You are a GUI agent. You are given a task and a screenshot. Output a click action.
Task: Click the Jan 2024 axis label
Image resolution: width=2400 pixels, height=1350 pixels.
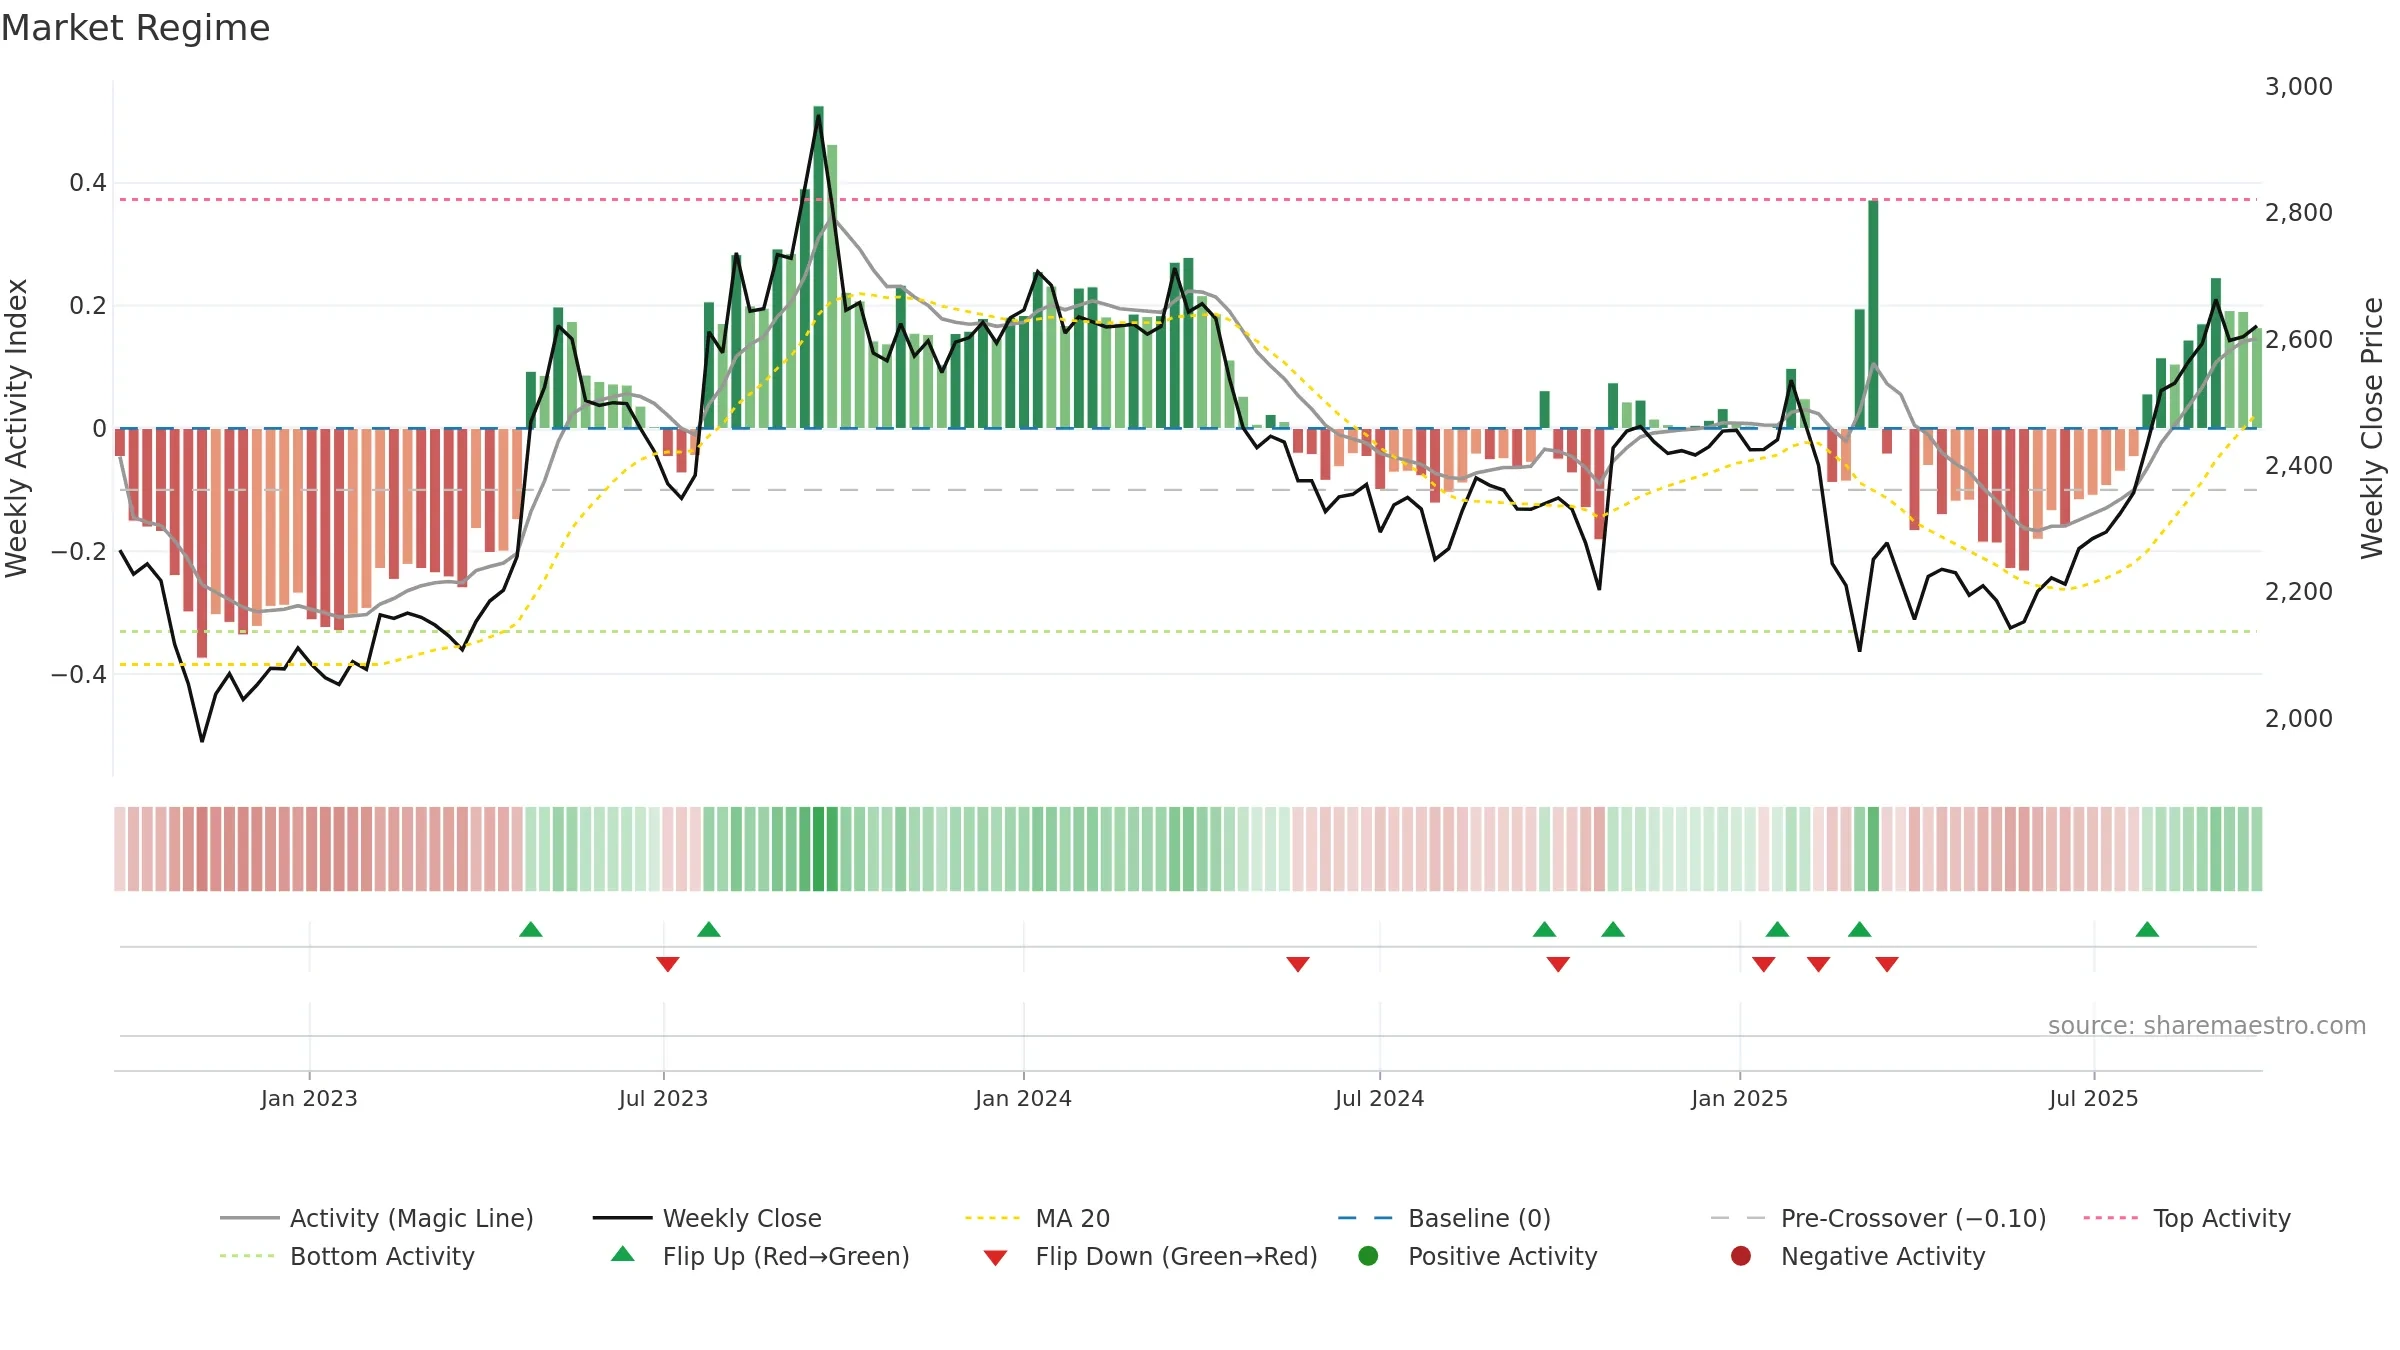point(1023,1098)
